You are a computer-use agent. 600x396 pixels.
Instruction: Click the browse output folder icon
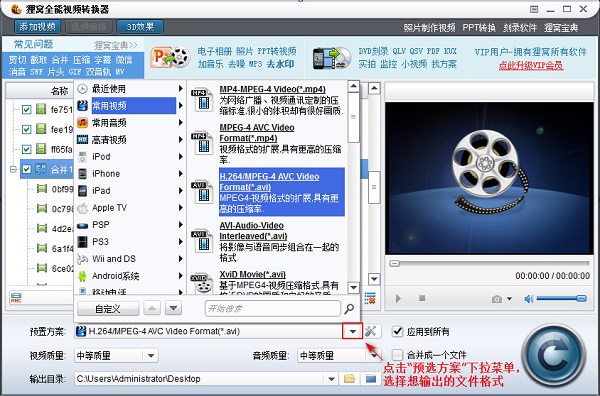tap(349, 379)
